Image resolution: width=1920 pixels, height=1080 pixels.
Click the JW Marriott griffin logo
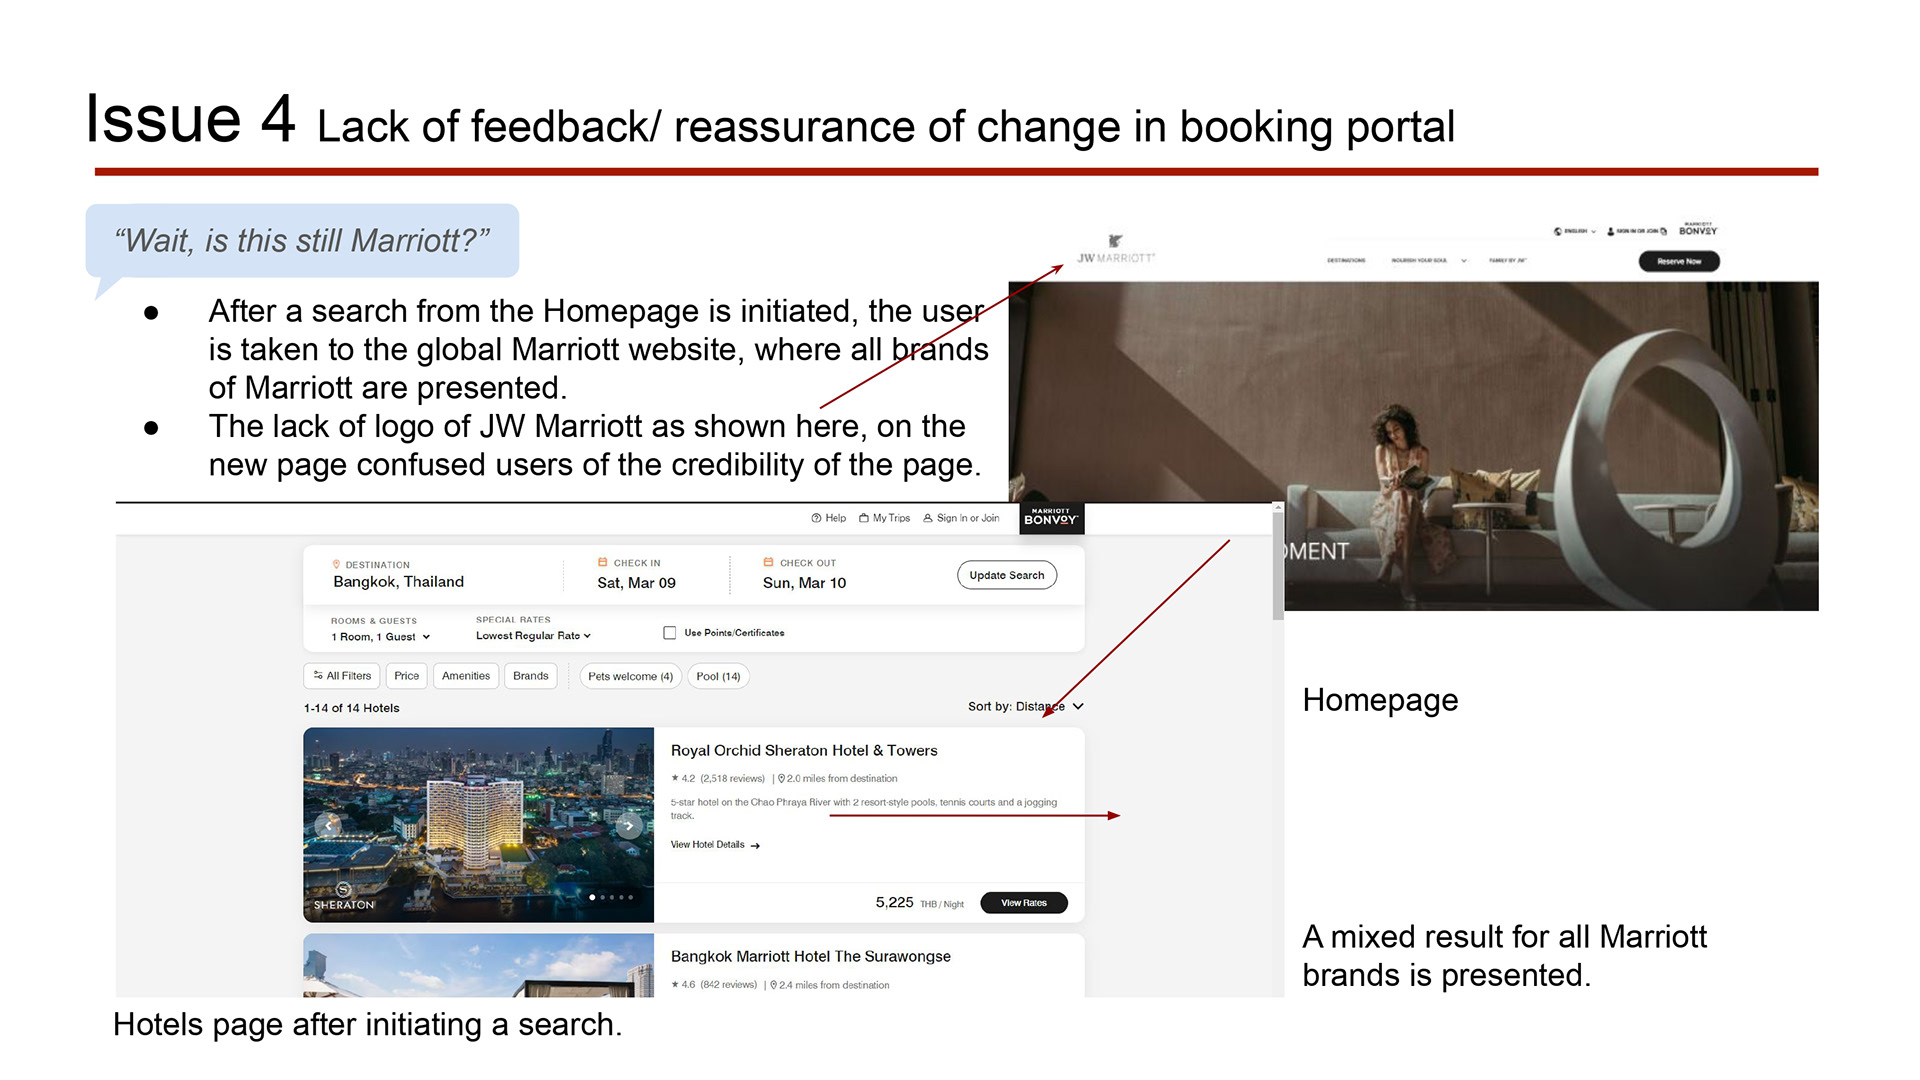[x=1115, y=241]
